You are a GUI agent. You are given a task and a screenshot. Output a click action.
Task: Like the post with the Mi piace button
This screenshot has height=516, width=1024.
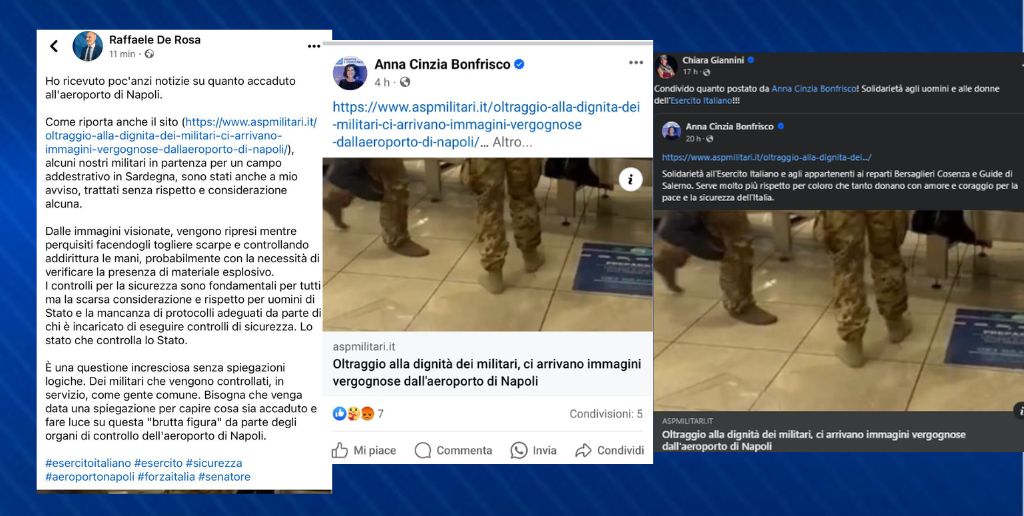point(364,450)
